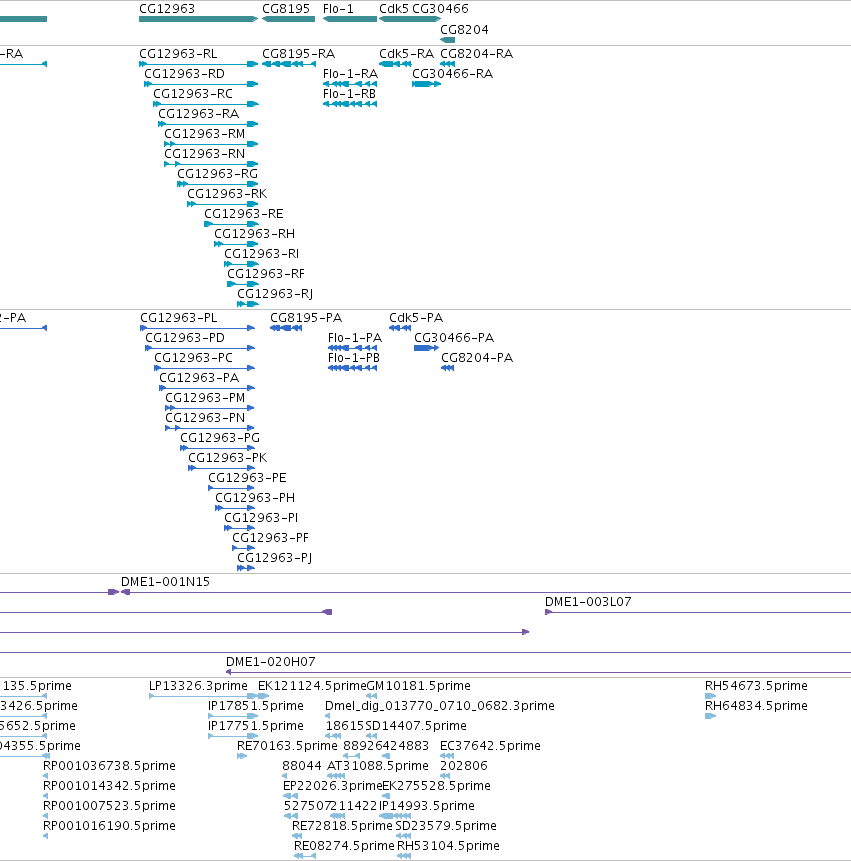Open transcript CG12963-RA
This screenshot has height=861, width=851.
pos(199,114)
